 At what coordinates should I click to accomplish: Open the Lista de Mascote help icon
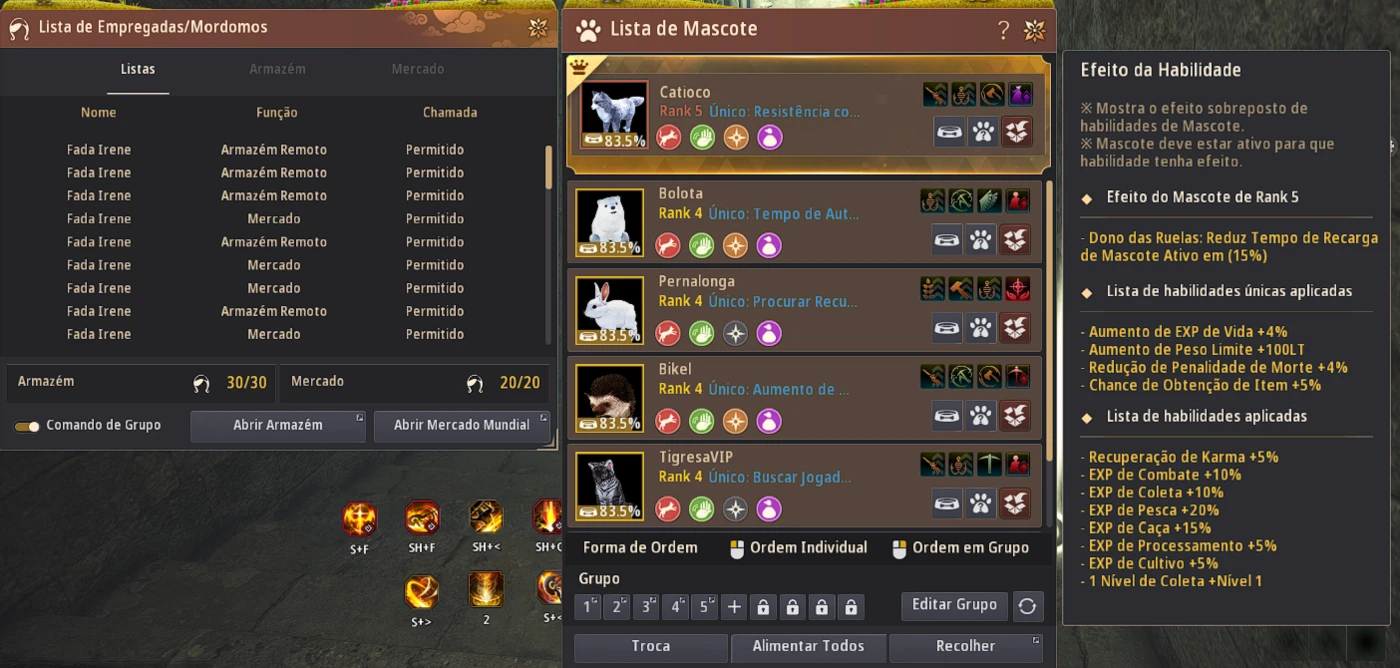[x=1003, y=30]
